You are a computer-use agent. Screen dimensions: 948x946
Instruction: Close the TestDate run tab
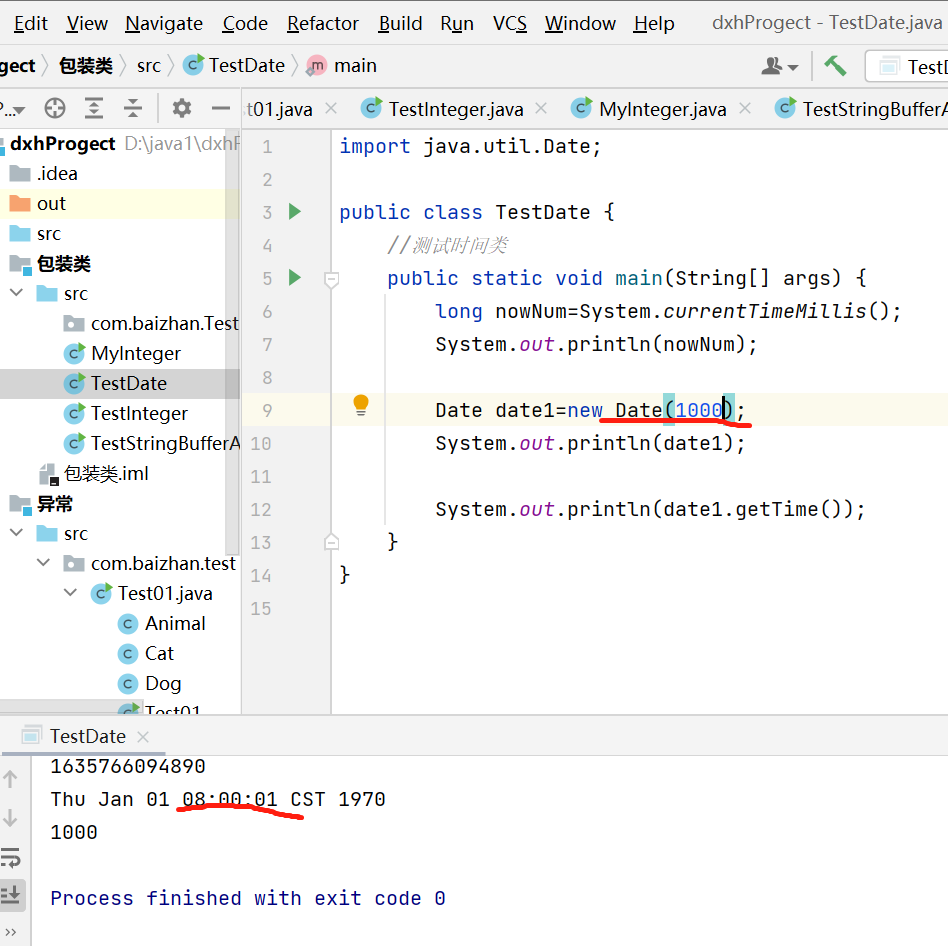(143, 736)
